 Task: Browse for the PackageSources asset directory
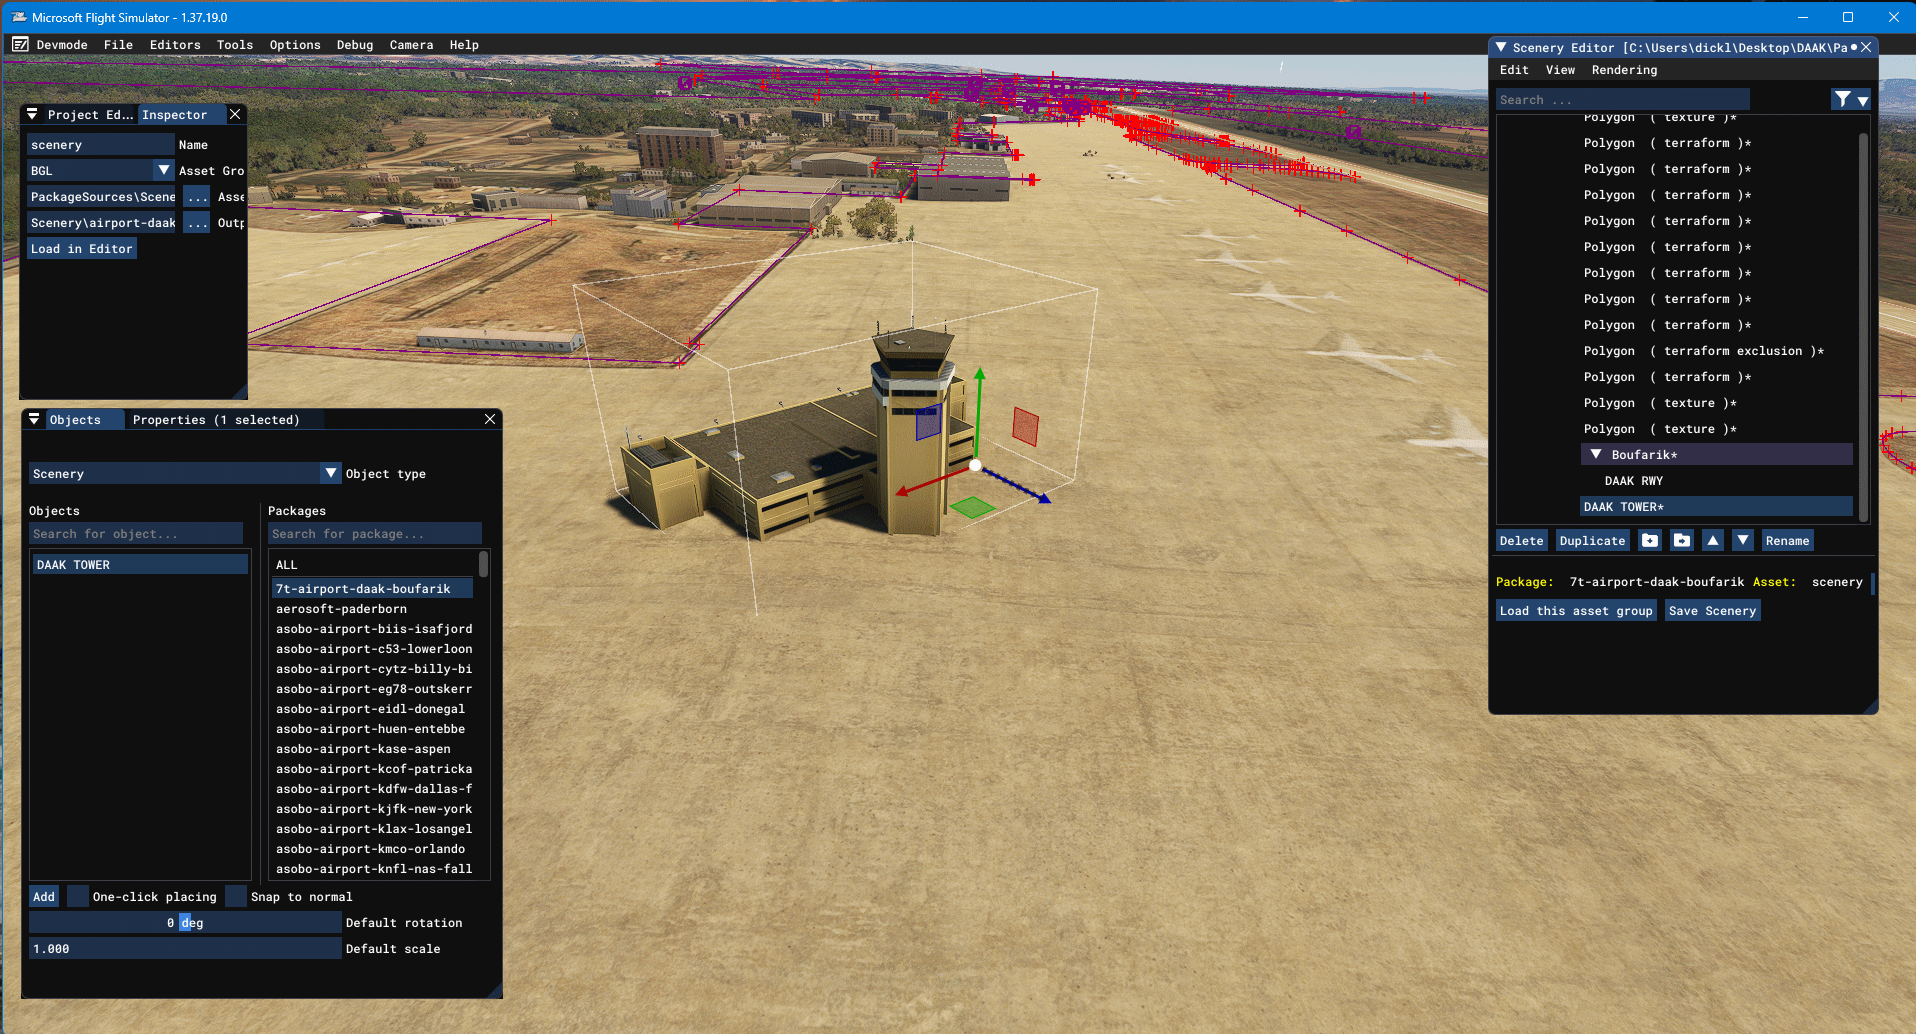(x=197, y=197)
